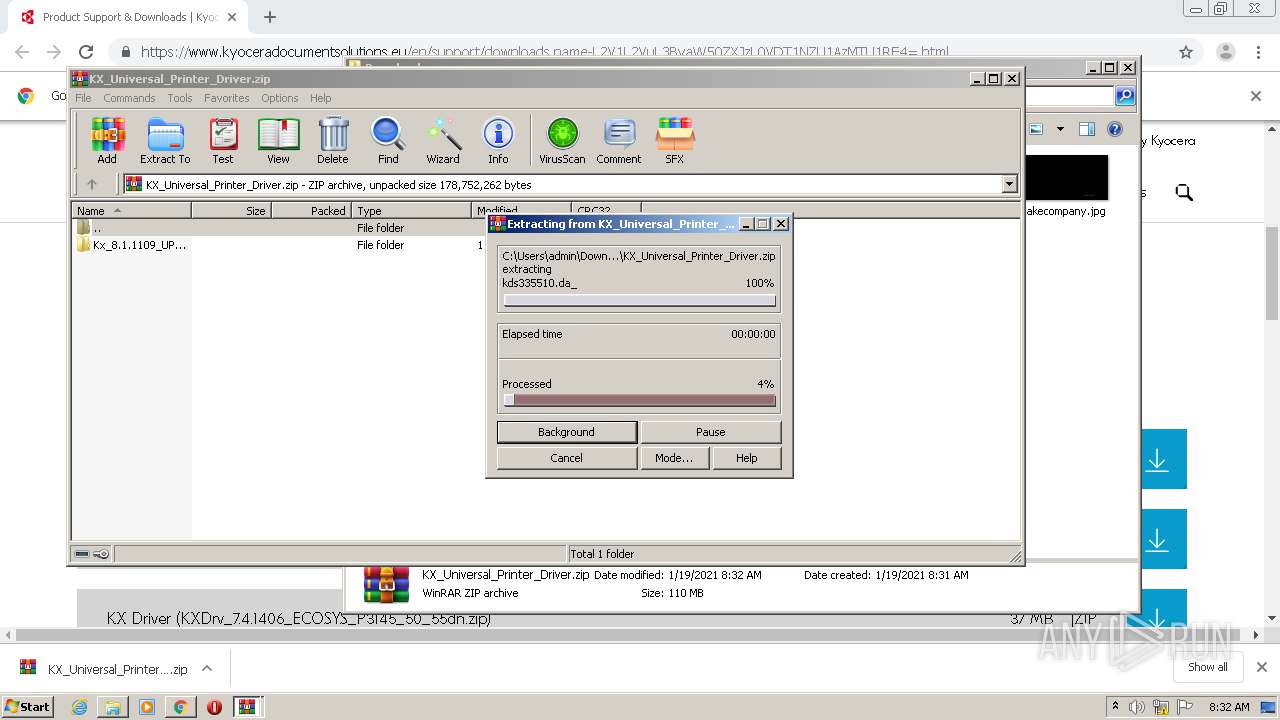Click the Extract To toolbar icon
Screen dimensions: 1280x720
pyautogui.click(x=165, y=141)
